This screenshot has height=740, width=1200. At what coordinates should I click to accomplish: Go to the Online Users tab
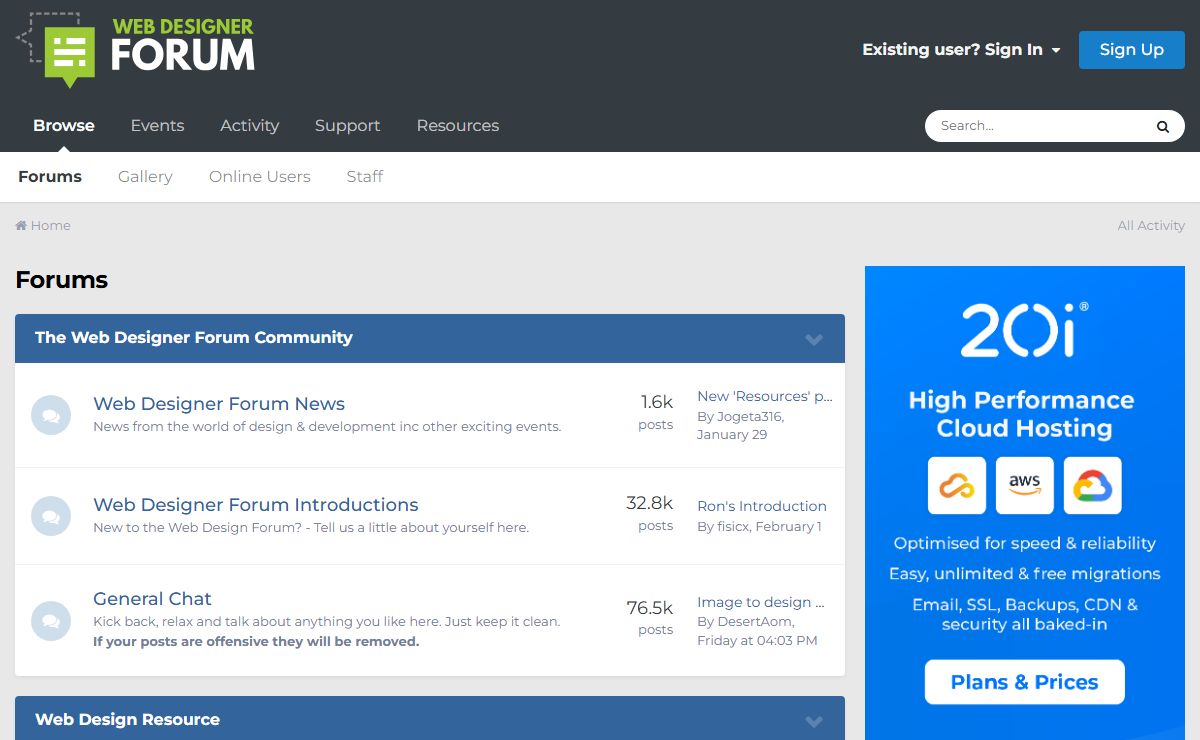point(259,177)
